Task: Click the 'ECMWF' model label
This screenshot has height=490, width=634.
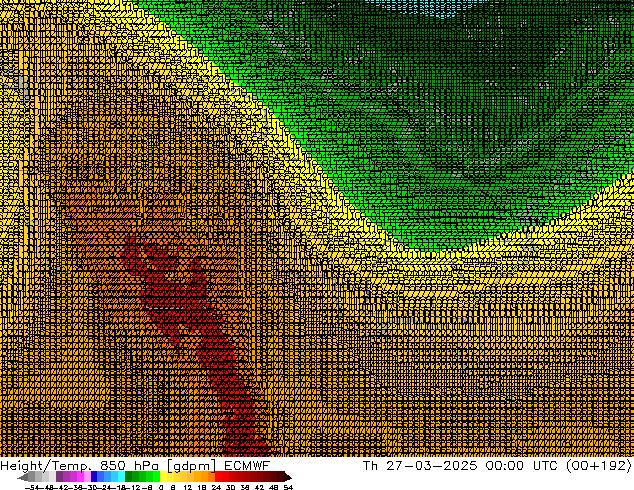Action: coord(246,466)
